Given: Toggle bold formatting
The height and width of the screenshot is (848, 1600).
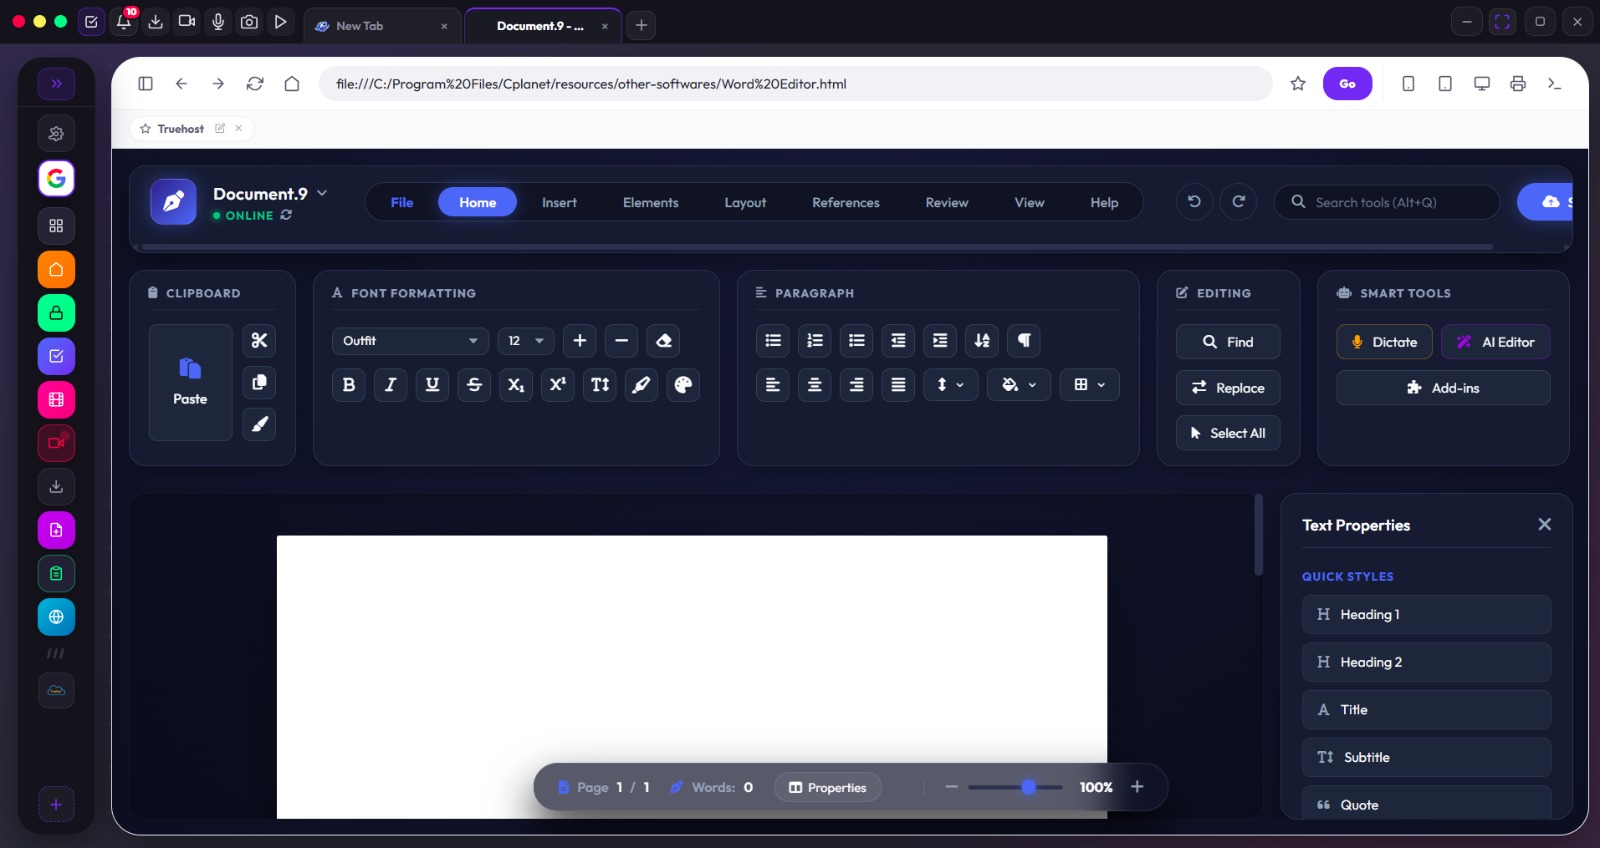Looking at the screenshot, I should coord(349,385).
